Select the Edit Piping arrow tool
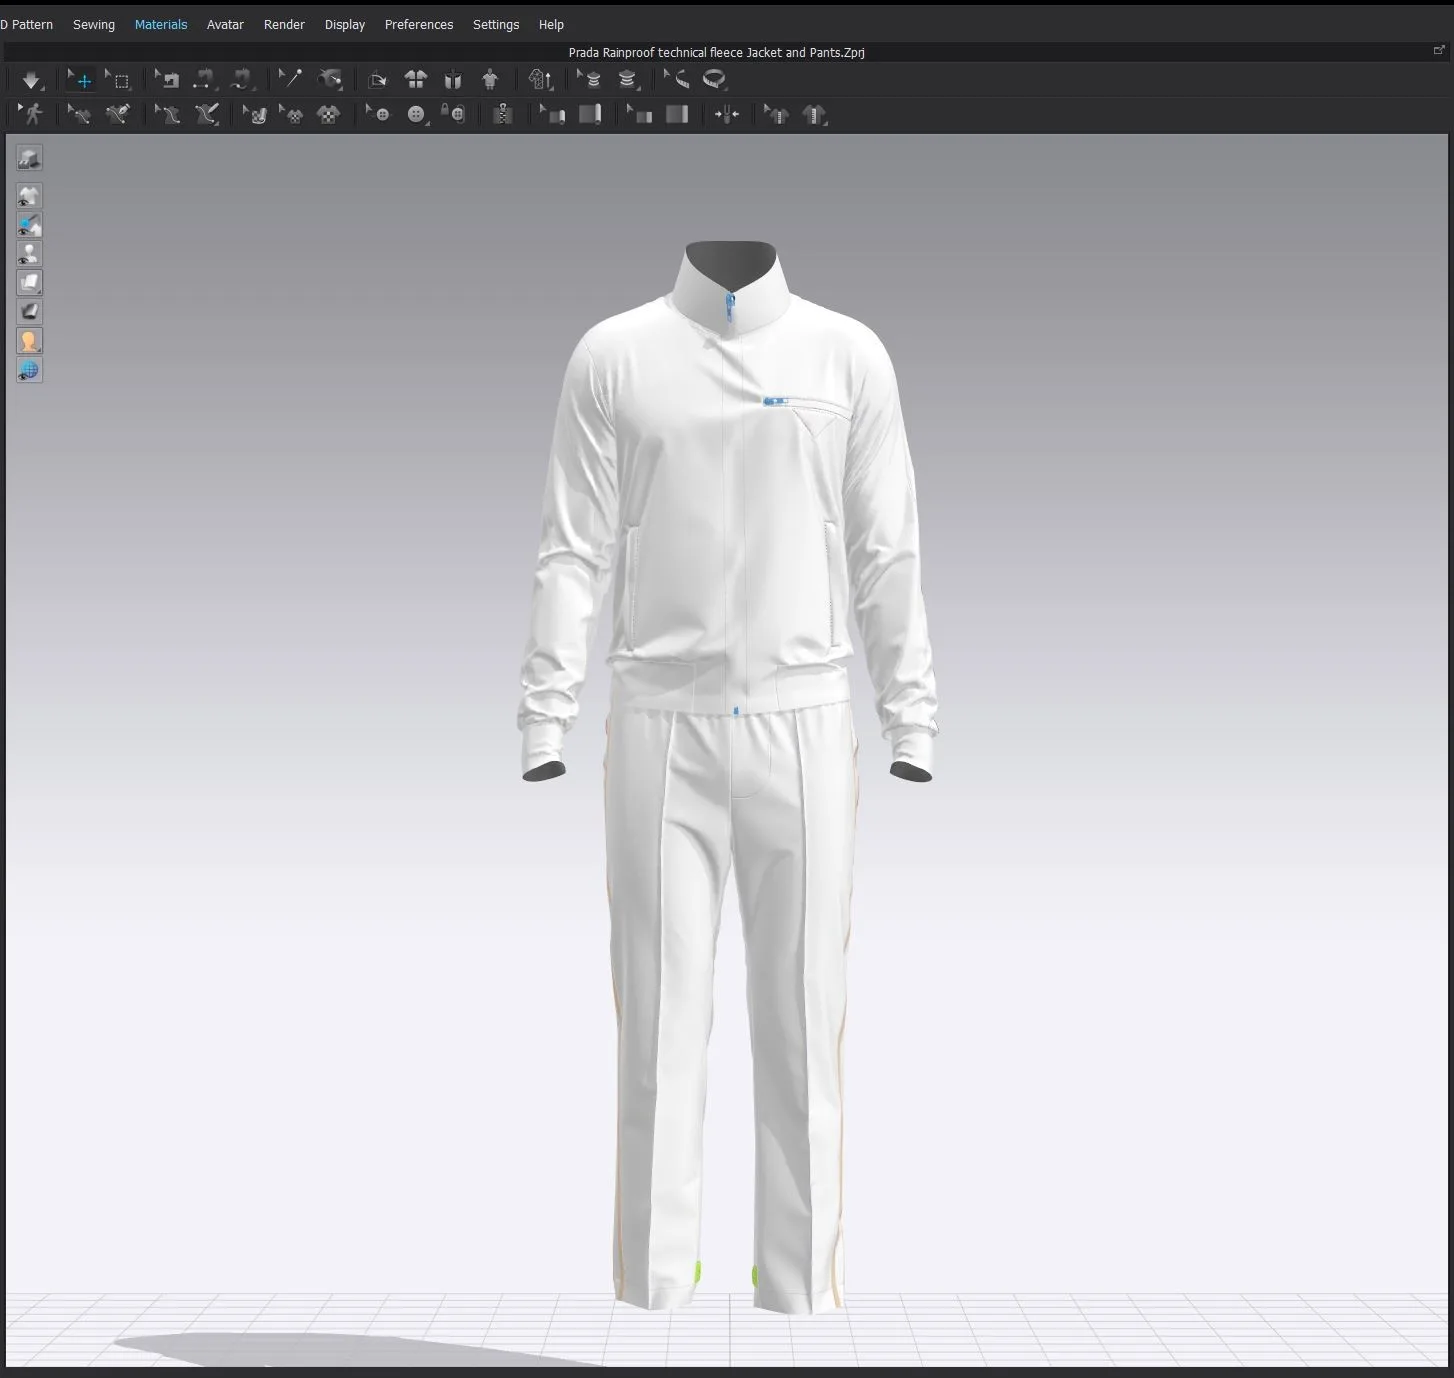The width and height of the screenshot is (1454, 1378). click(639, 114)
